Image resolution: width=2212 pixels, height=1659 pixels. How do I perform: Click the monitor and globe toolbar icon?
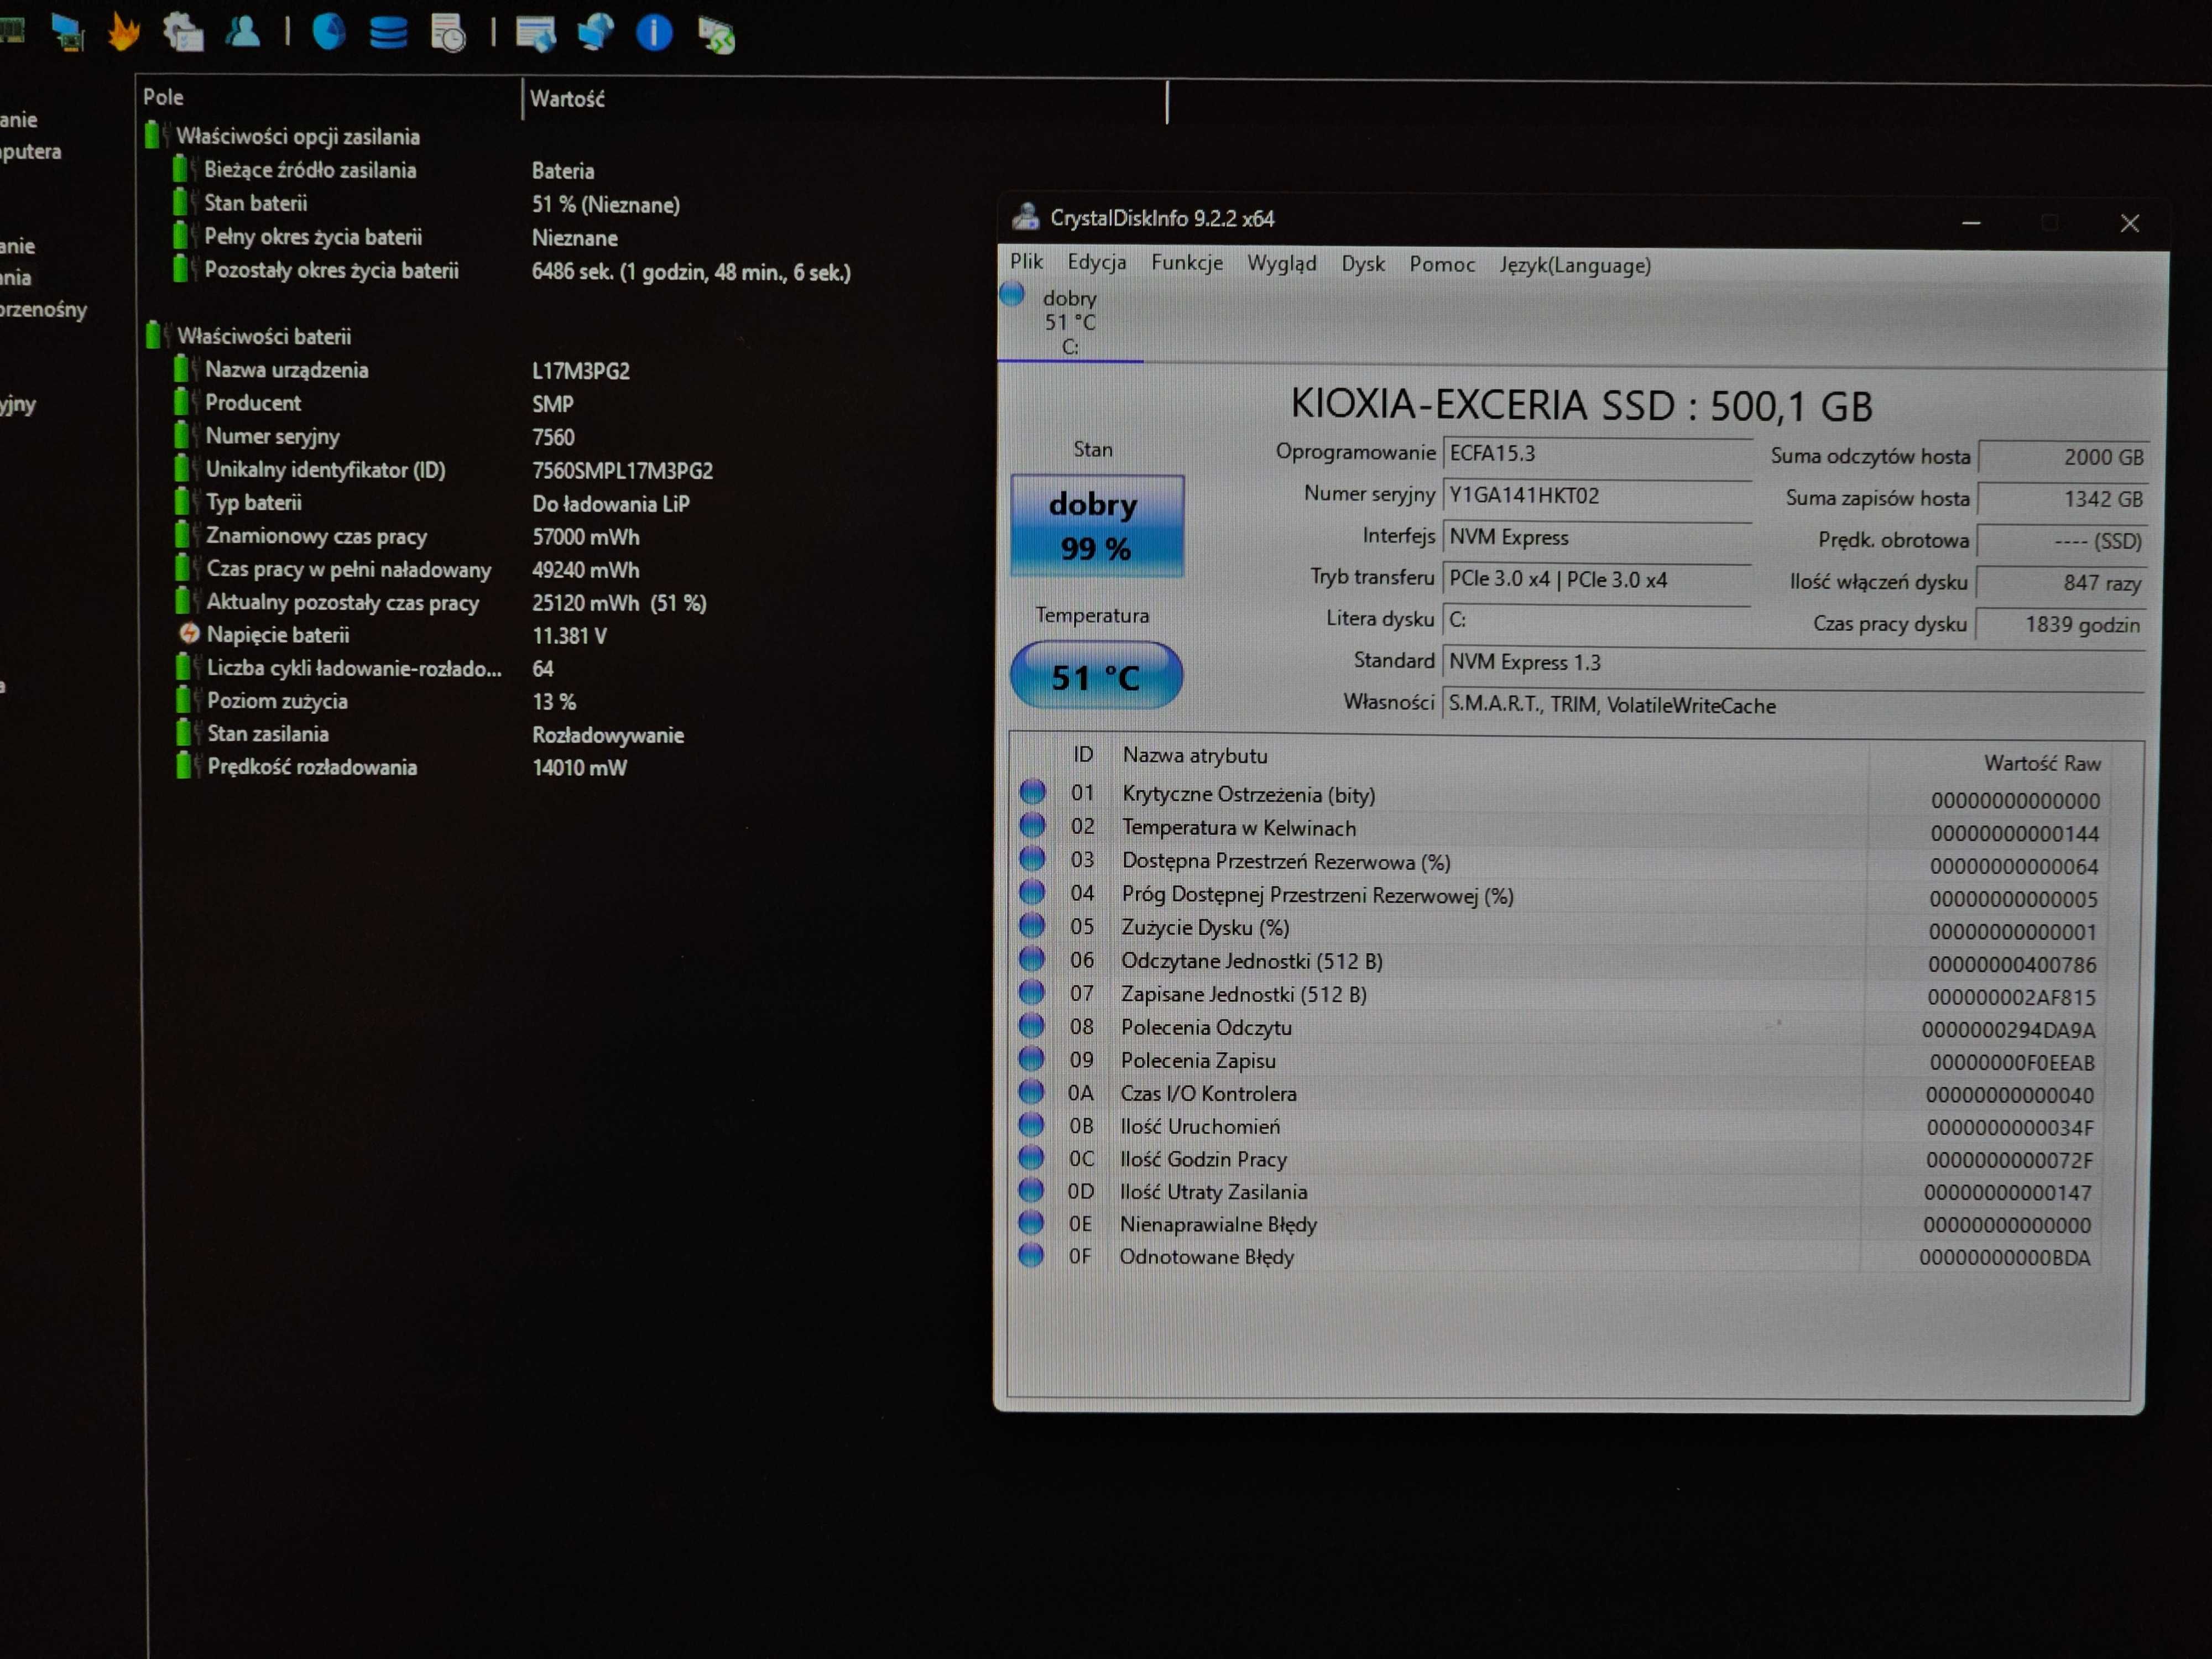point(595,32)
